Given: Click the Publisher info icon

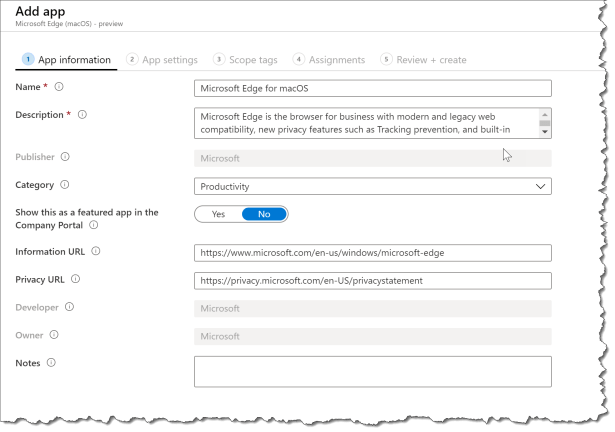Looking at the screenshot, I should click(65, 157).
